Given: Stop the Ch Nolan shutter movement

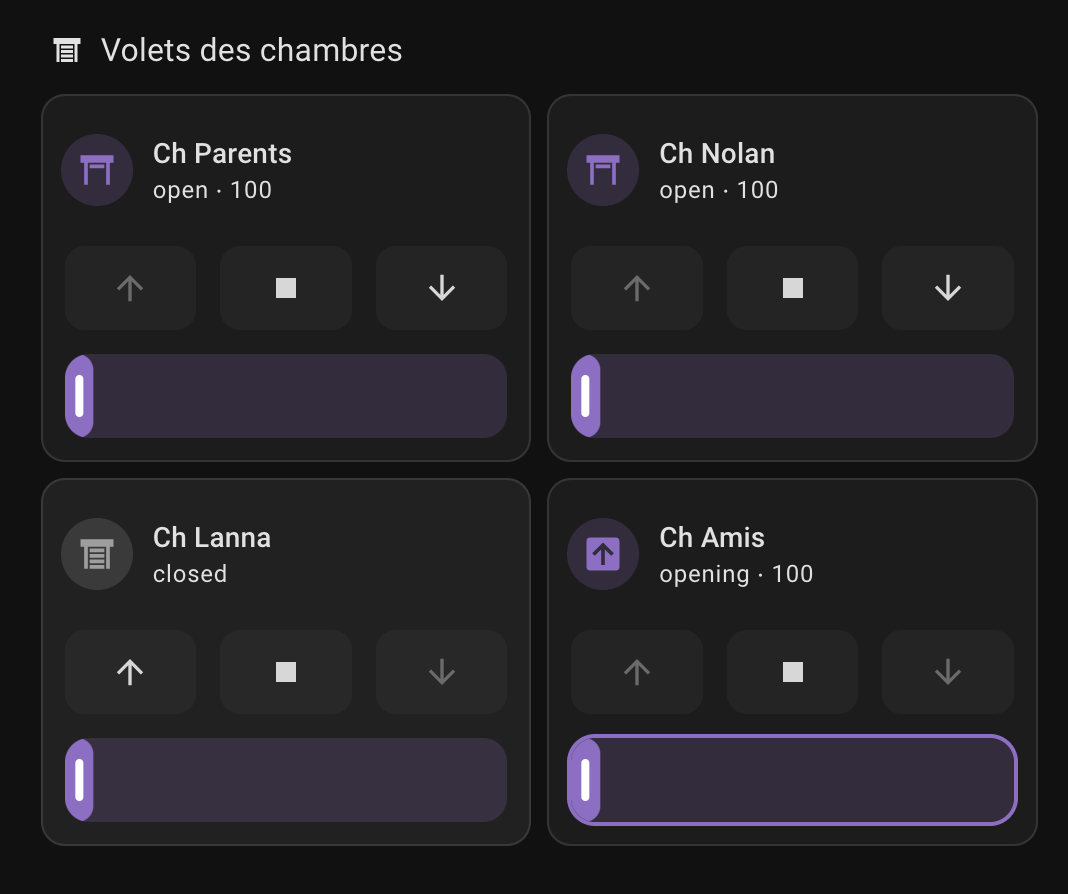Looking at the screenshot, I should tap(792, 288).
